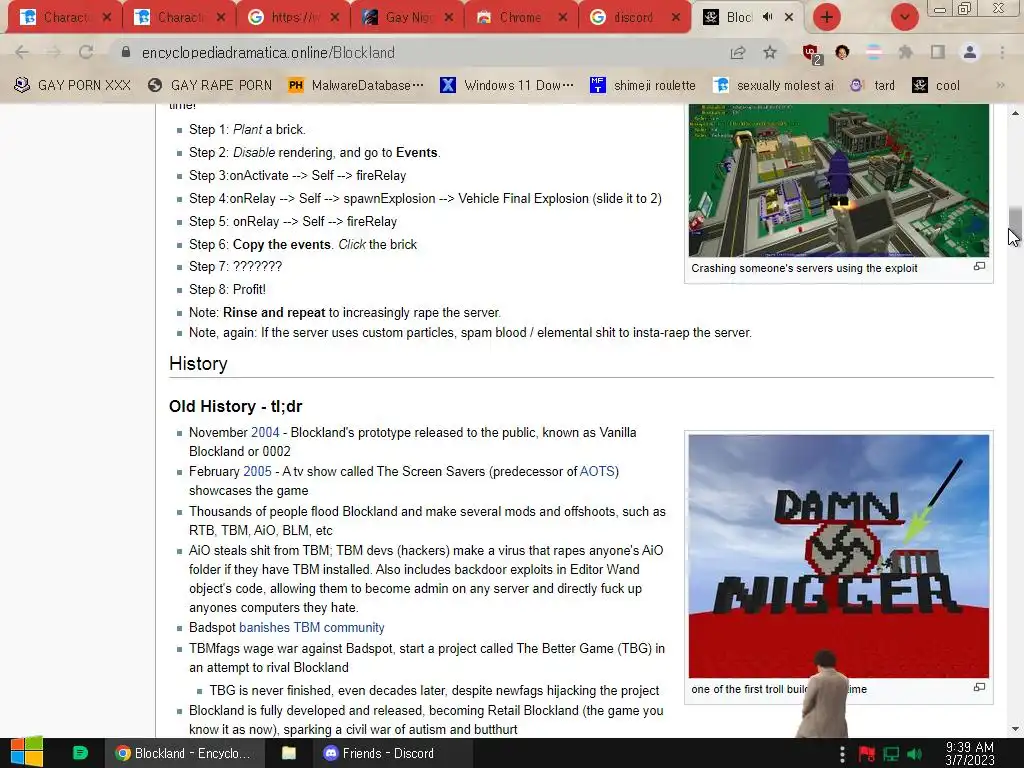Open the taskbar clock showing 9:39 AM

tap(970, 754)
